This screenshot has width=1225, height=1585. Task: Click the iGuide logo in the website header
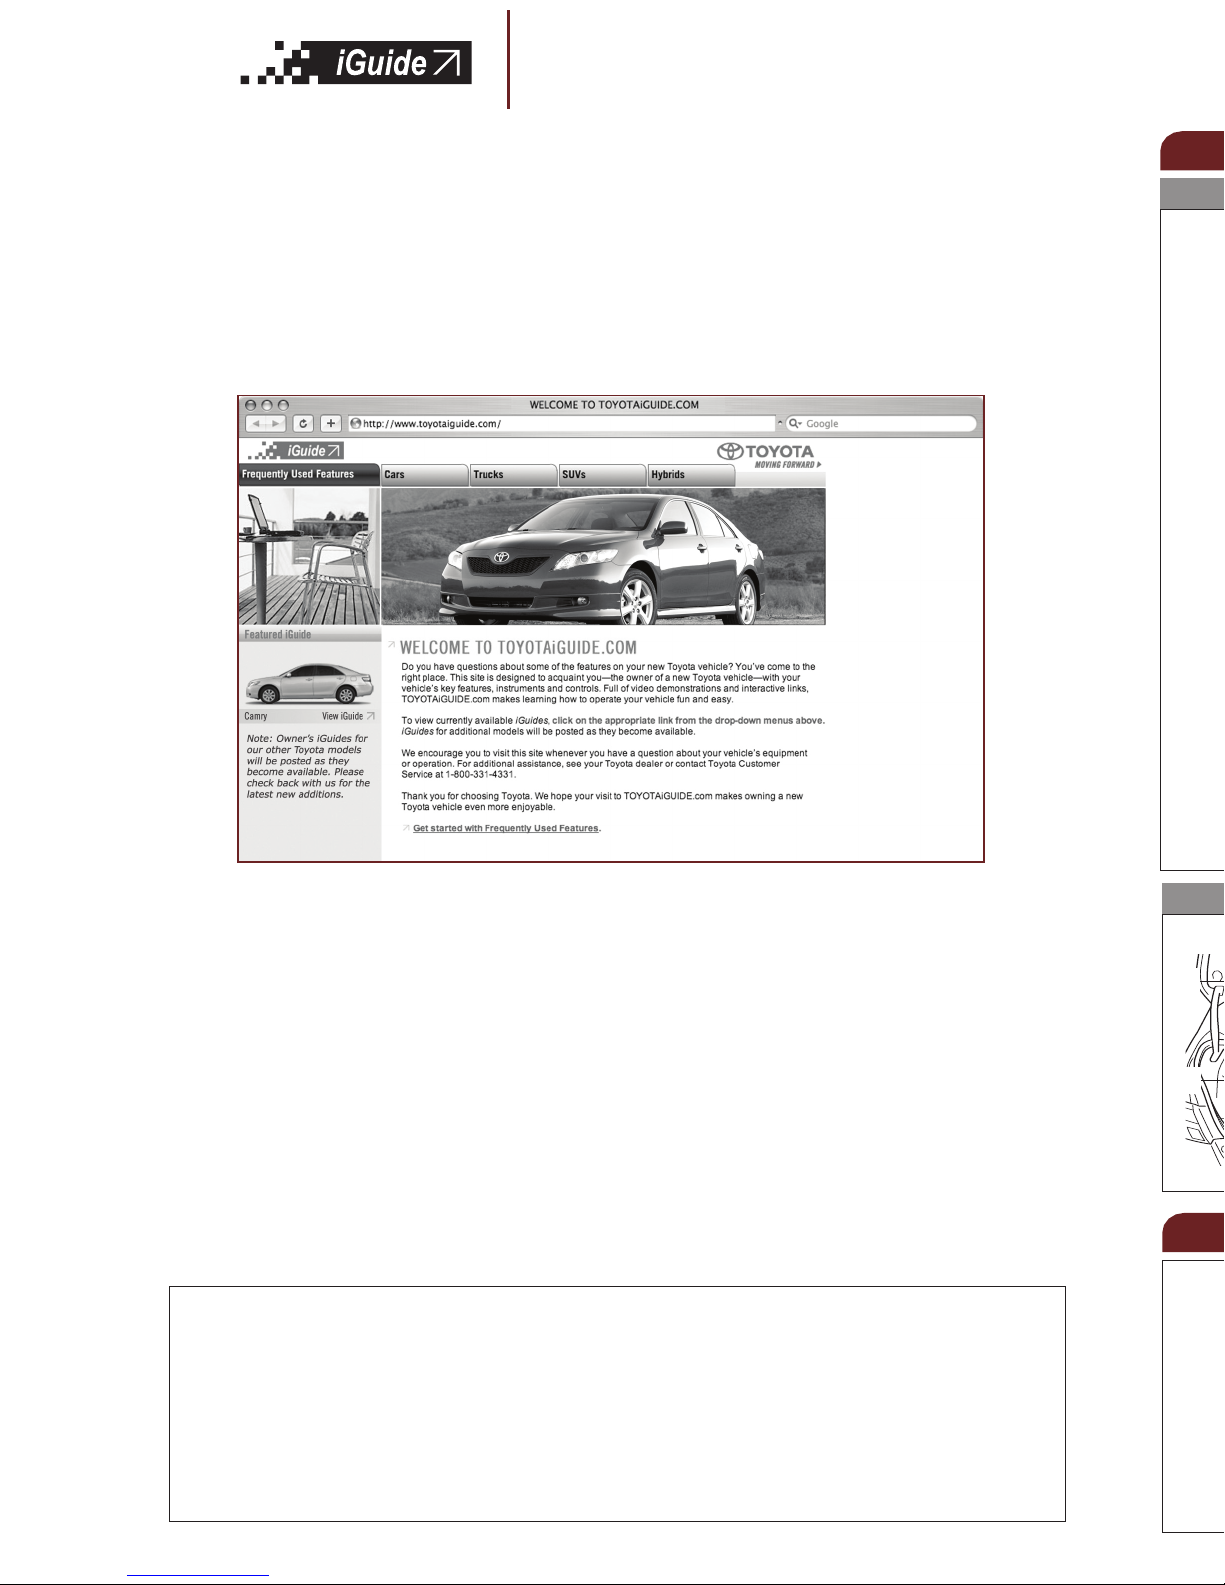(x=296, y=451)
